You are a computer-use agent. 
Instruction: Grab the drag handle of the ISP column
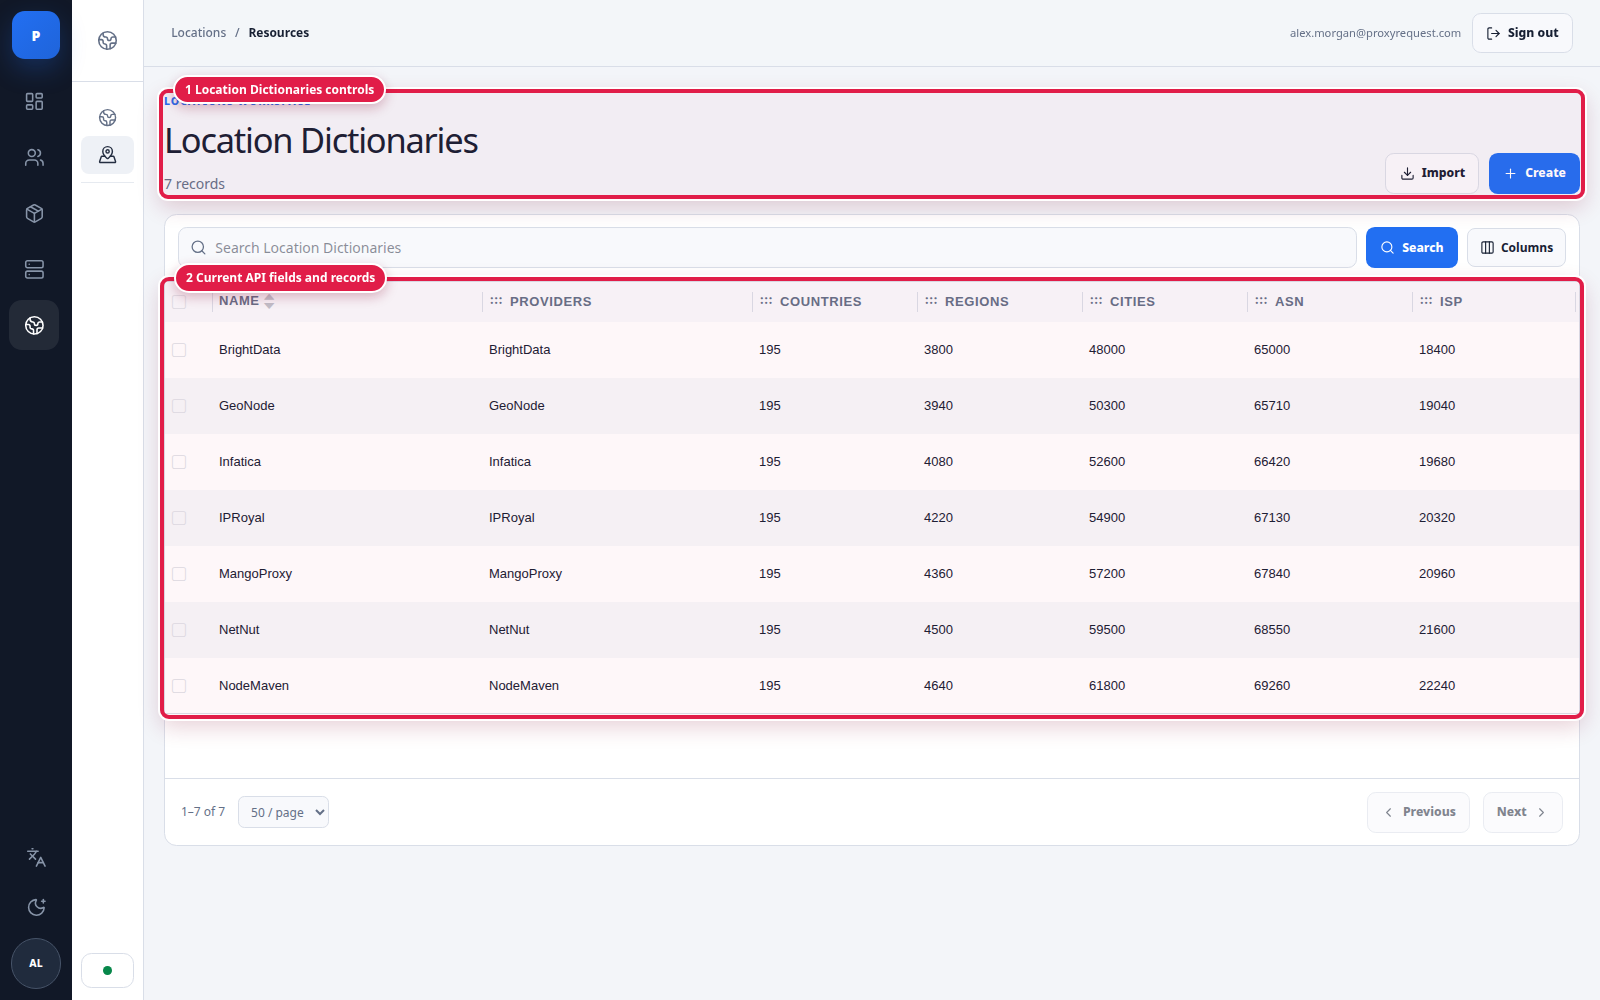[x=1426, y=301]
